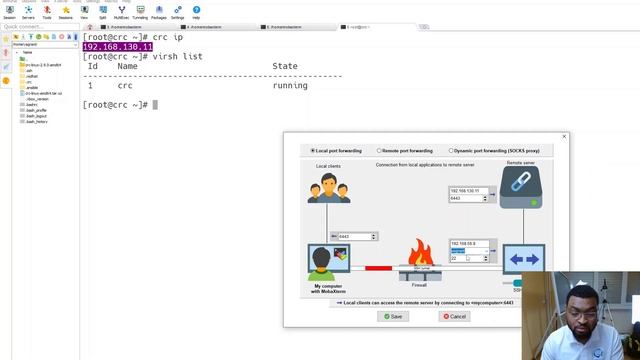
Task: Edit remote server address 192.168.130.11 field
Action: coord(469,191)
